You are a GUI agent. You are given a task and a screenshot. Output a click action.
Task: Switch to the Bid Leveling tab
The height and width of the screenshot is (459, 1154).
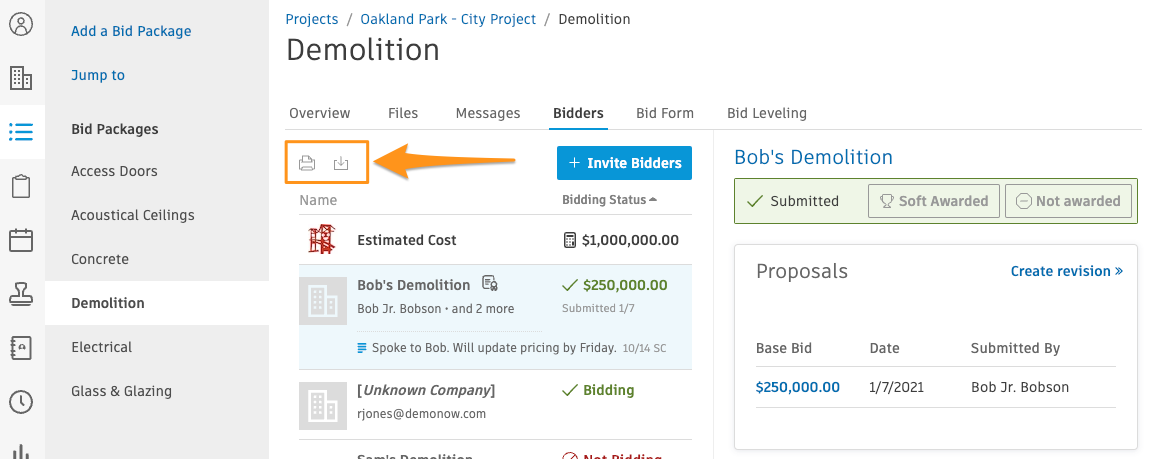tap(767, 113)
